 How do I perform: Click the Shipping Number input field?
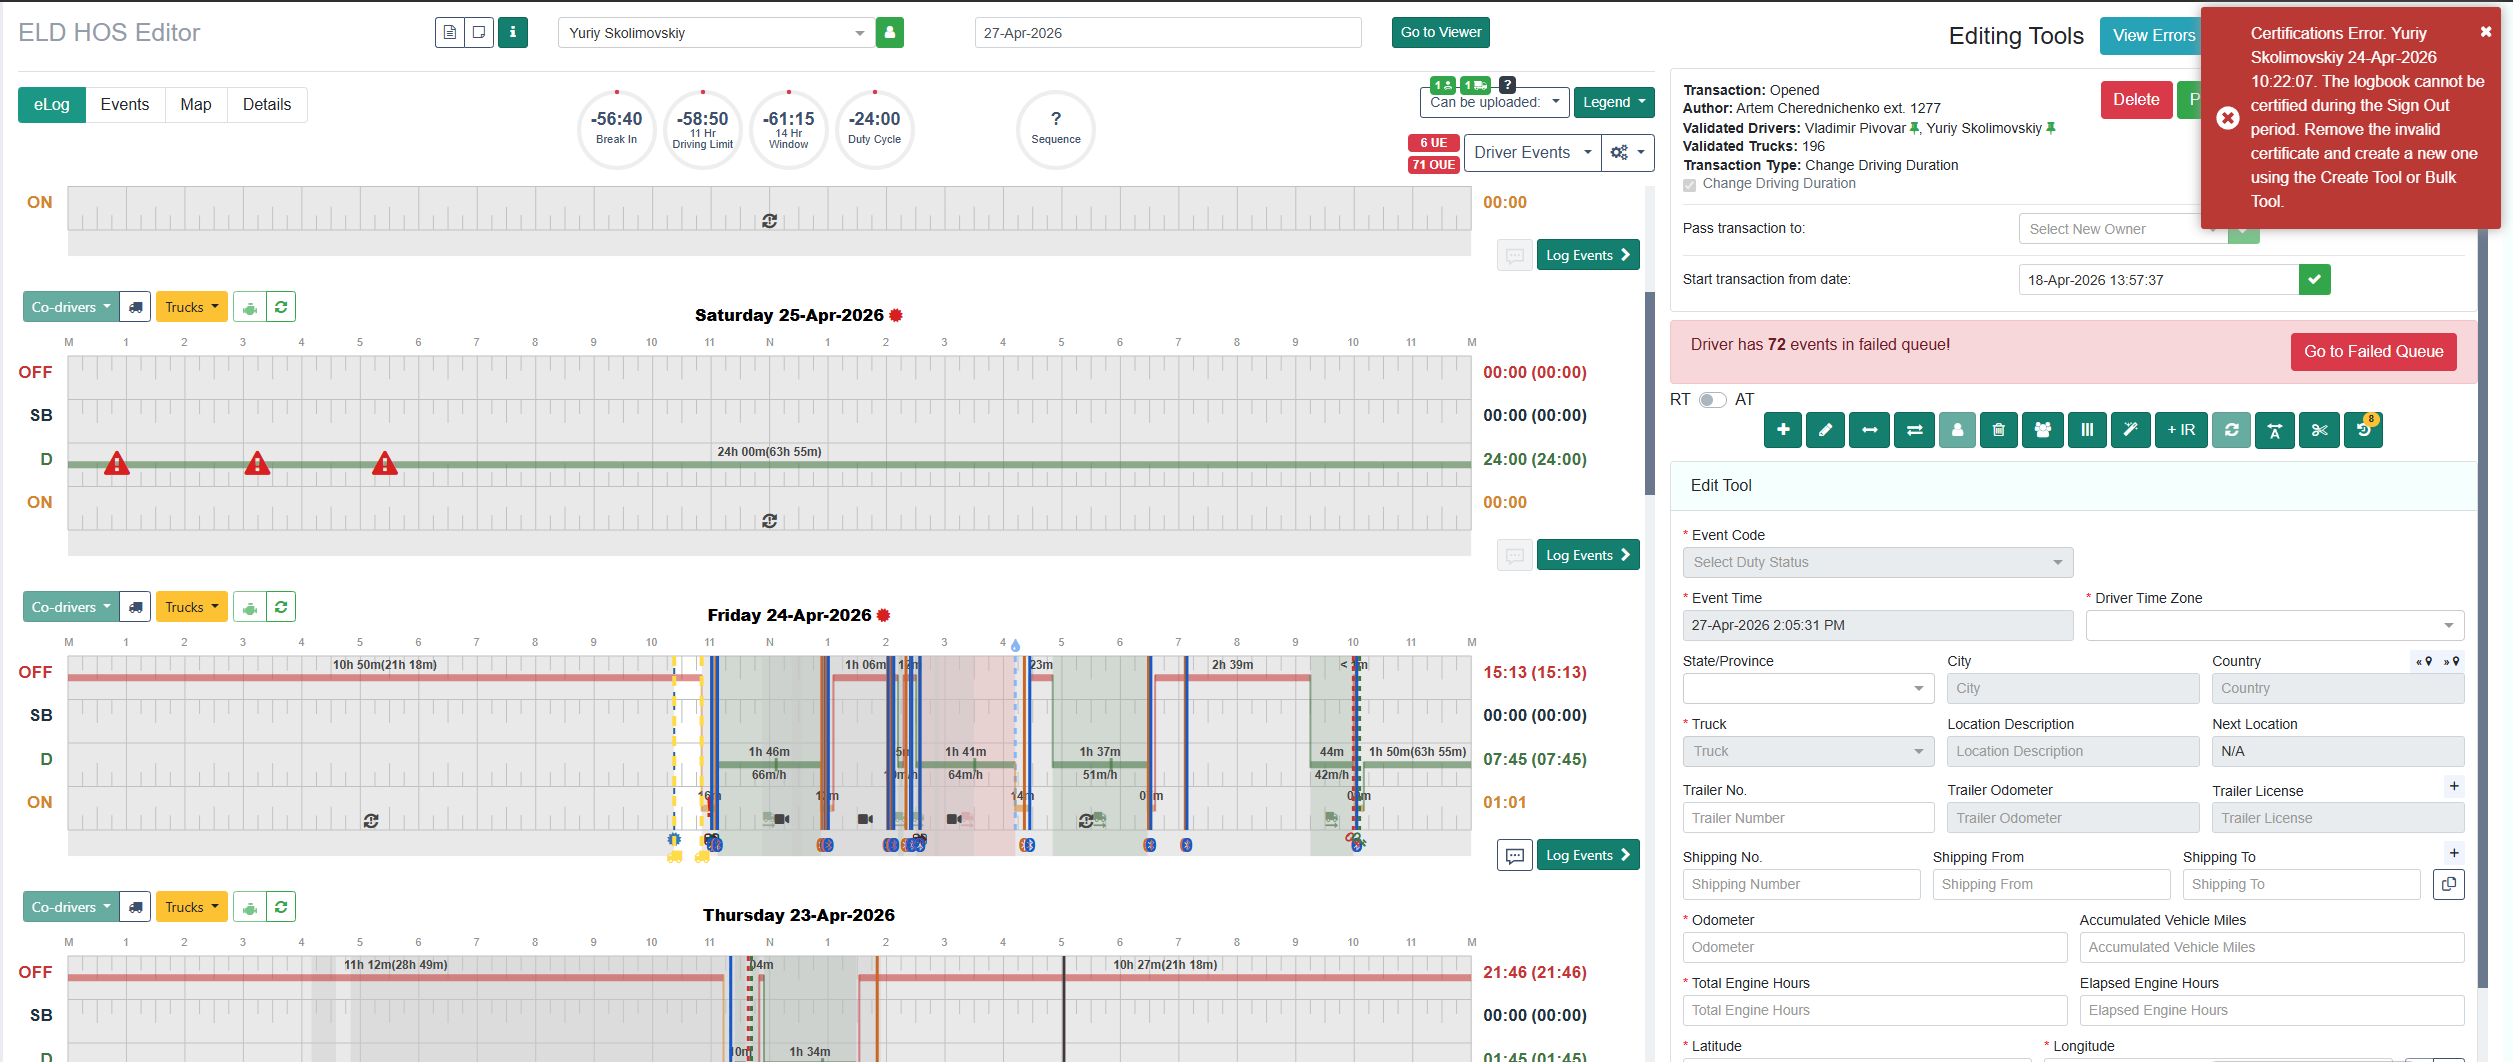point(1802,884)
